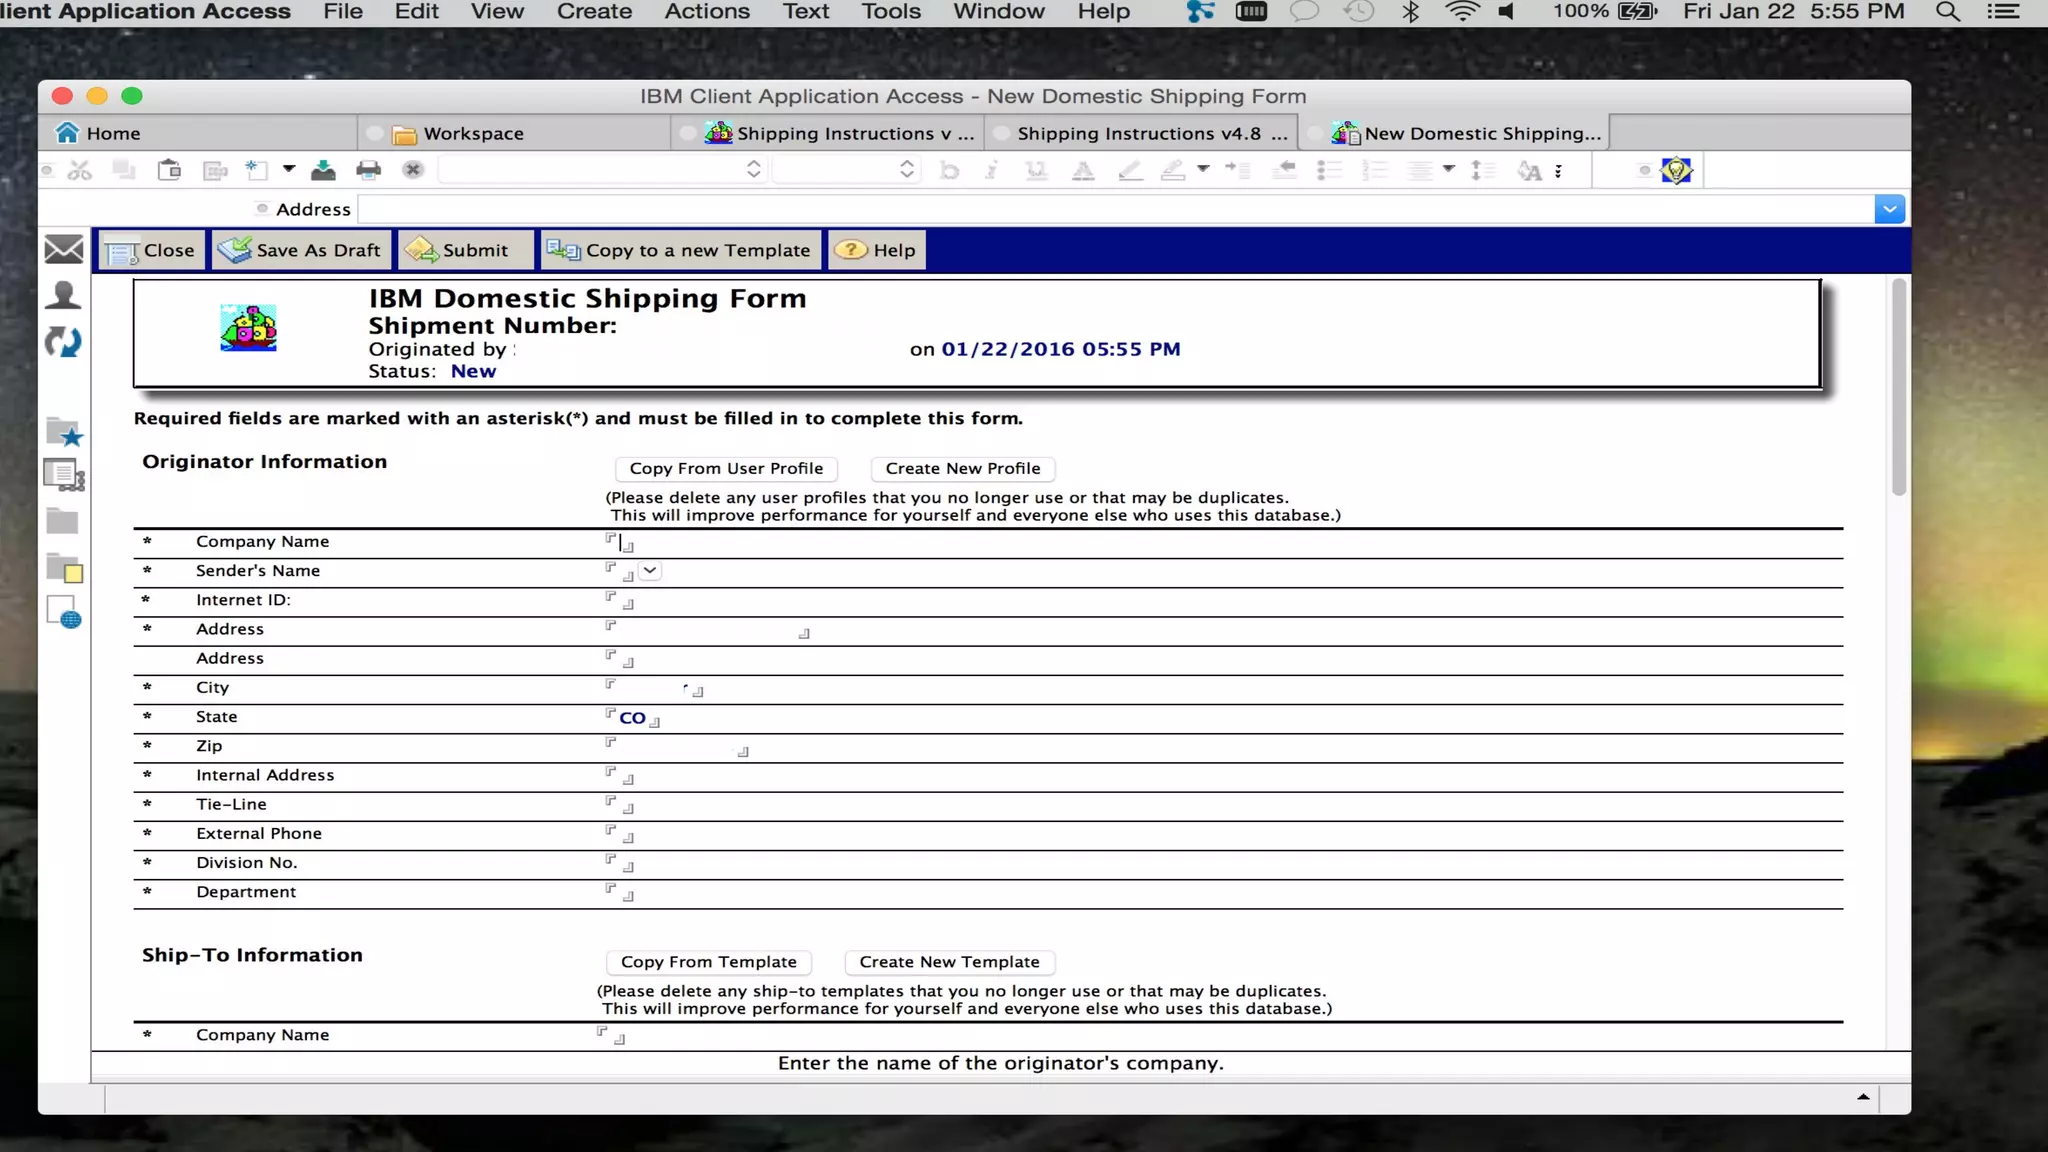
Task: Toggle bold text formatting icon
Action: point(949,171)
